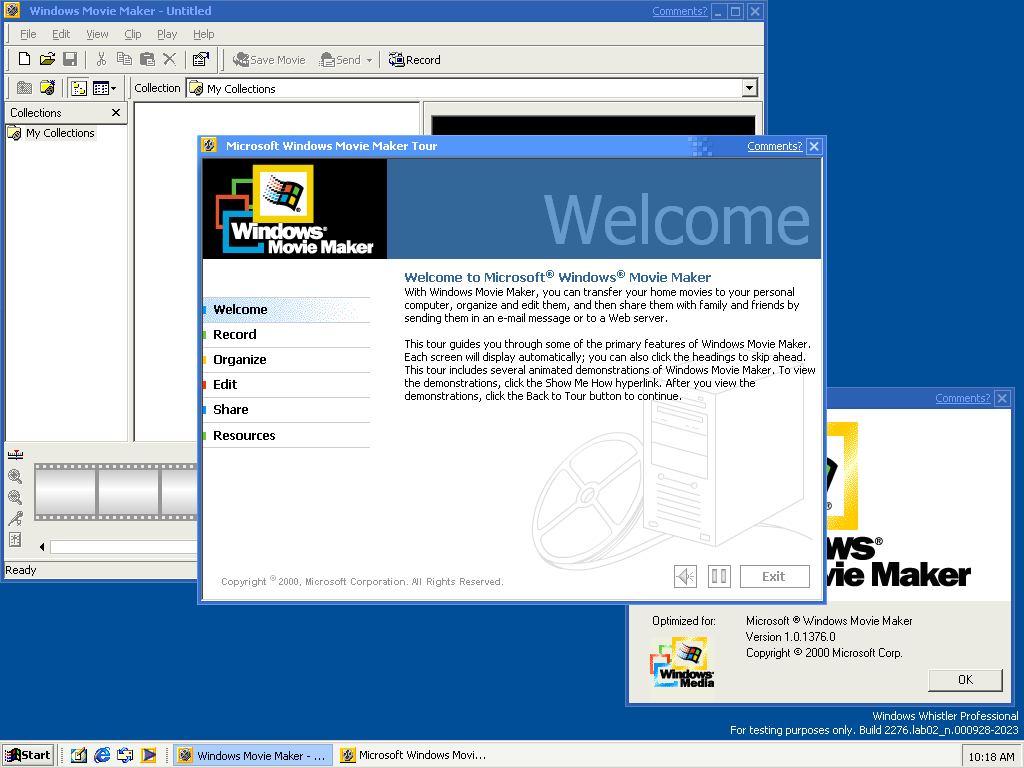Click the New Project toolbar icon
Viewport: 1024px width, 768px height.
click(24, 60)
